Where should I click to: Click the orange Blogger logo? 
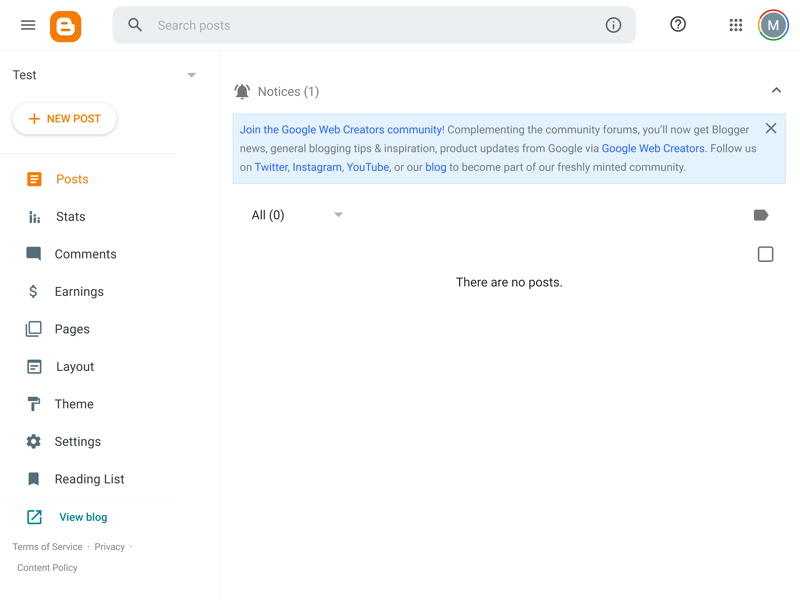[66, 26]
